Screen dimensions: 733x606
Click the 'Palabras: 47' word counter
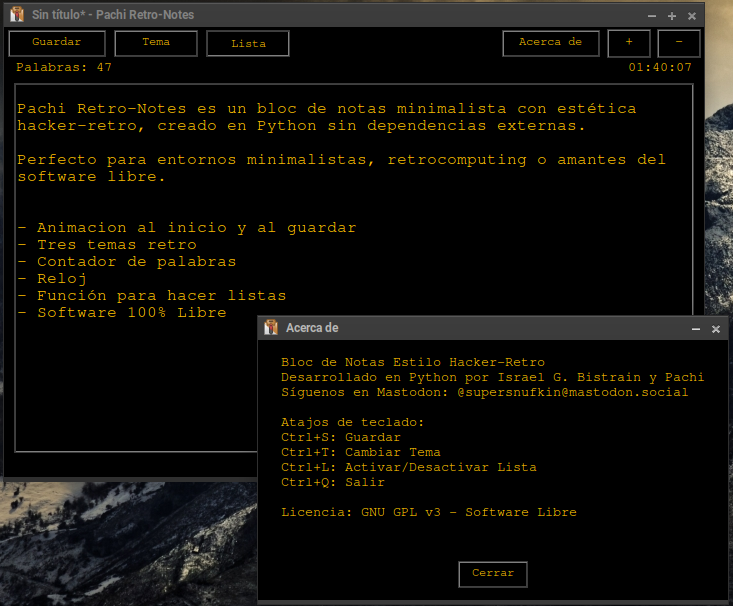click(64, 67)
